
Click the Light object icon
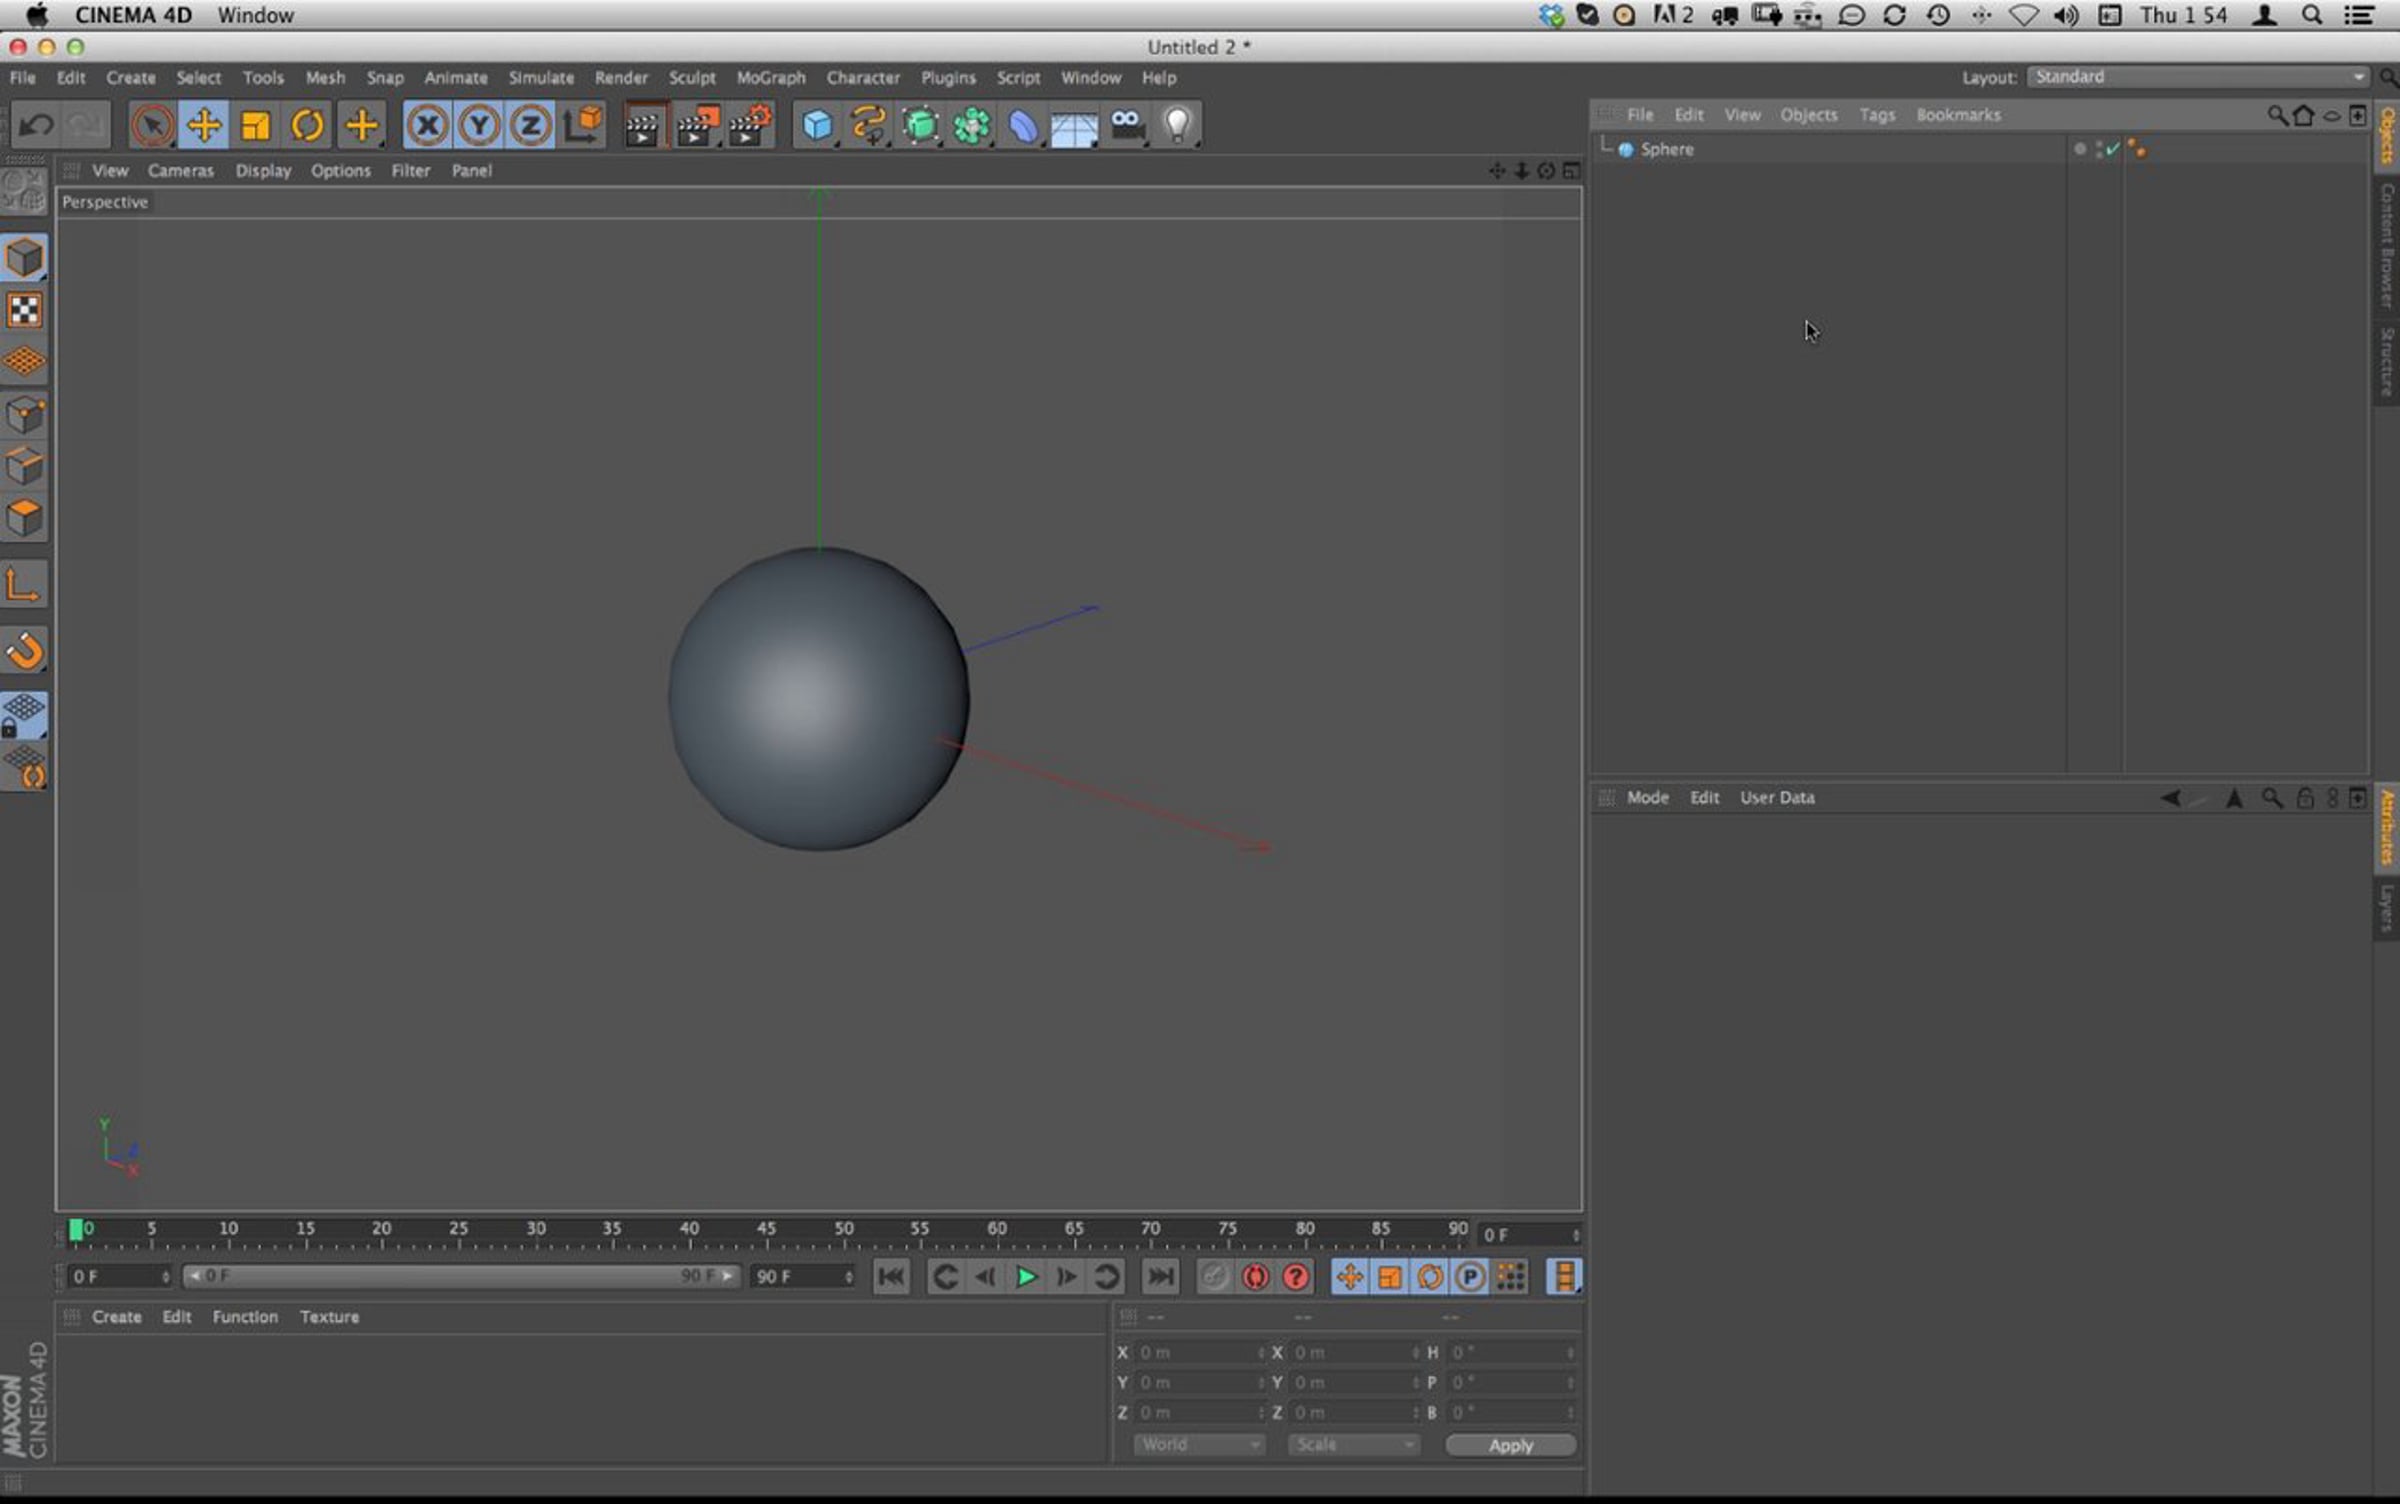1178,125
